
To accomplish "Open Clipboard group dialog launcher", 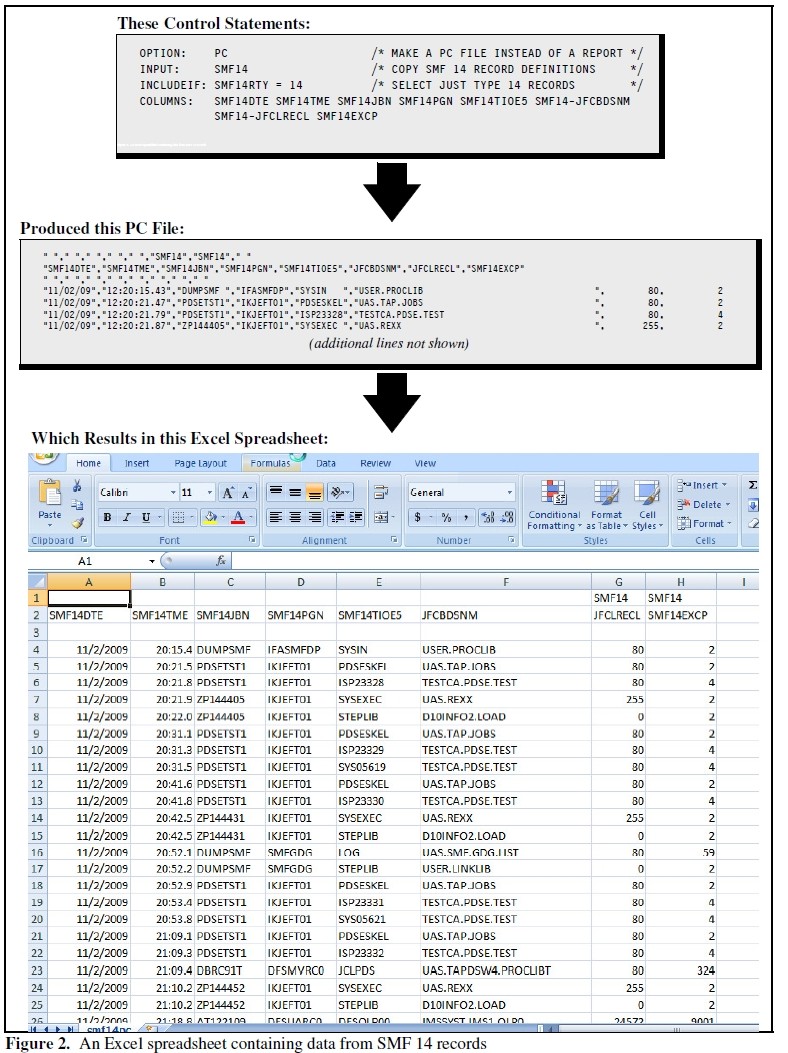I will [85, 539].
